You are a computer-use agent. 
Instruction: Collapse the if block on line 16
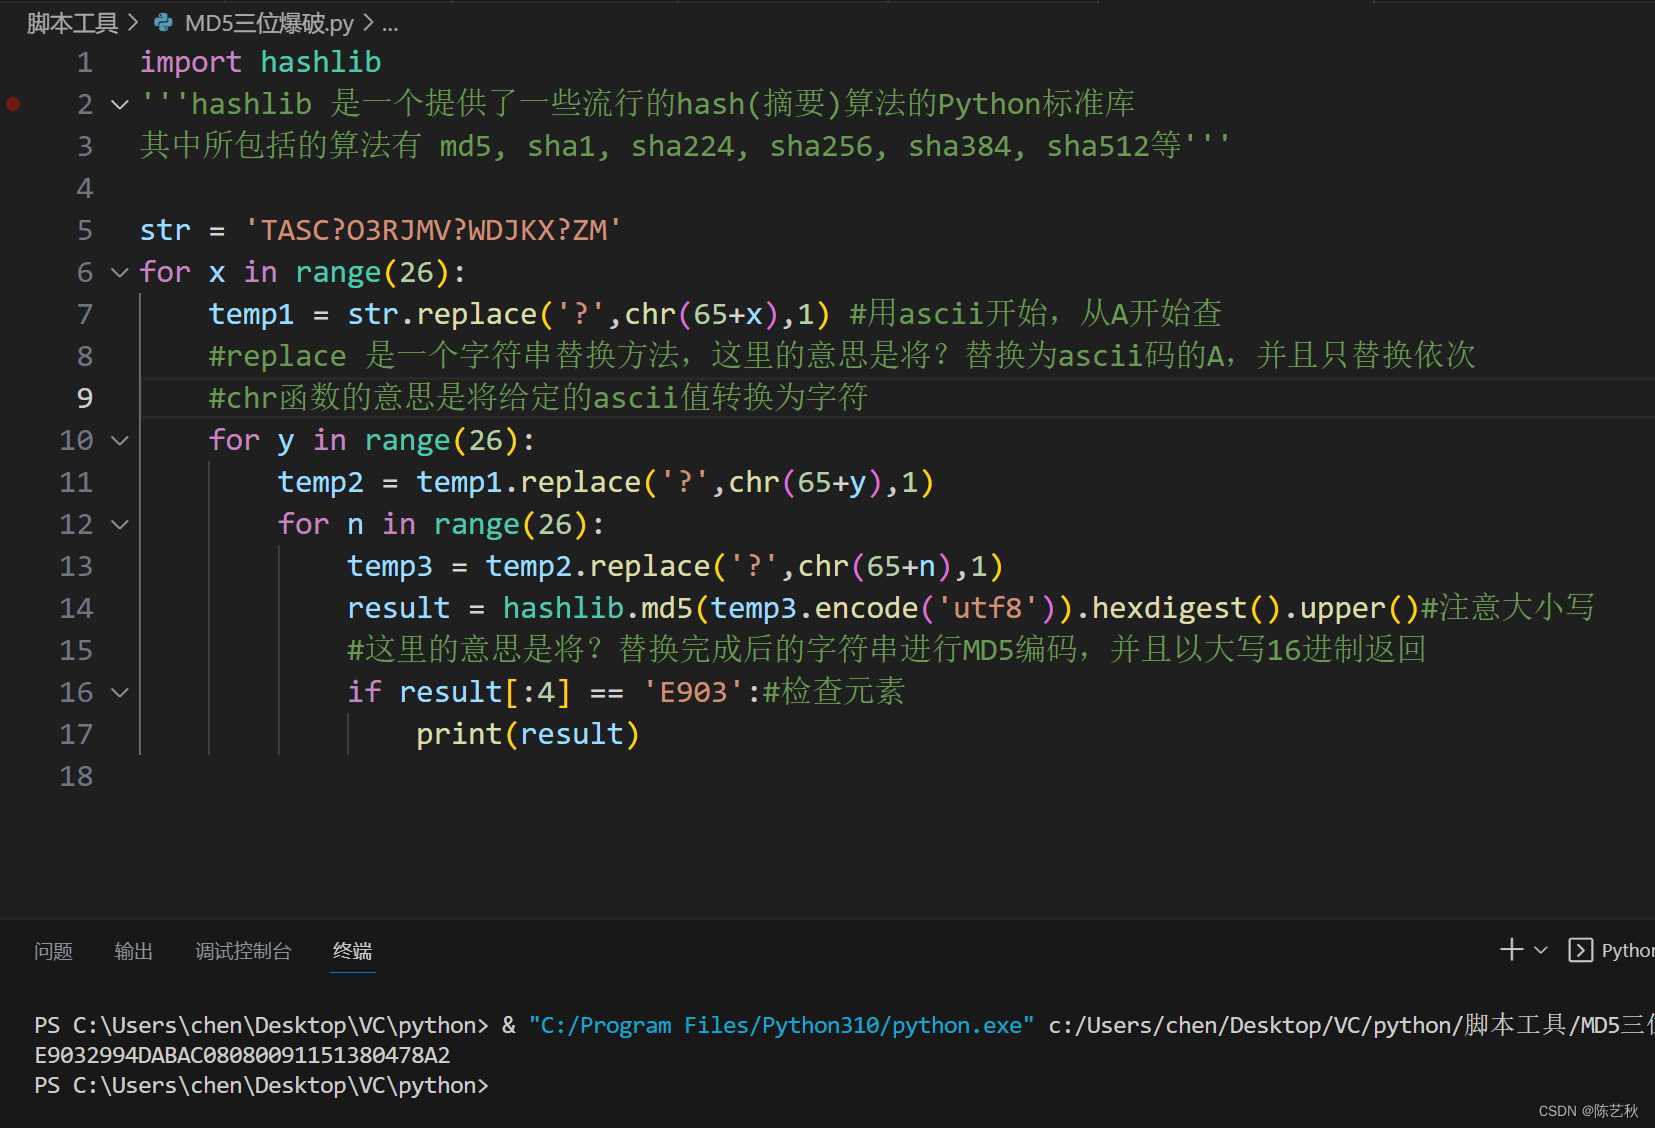coord(120,692)
